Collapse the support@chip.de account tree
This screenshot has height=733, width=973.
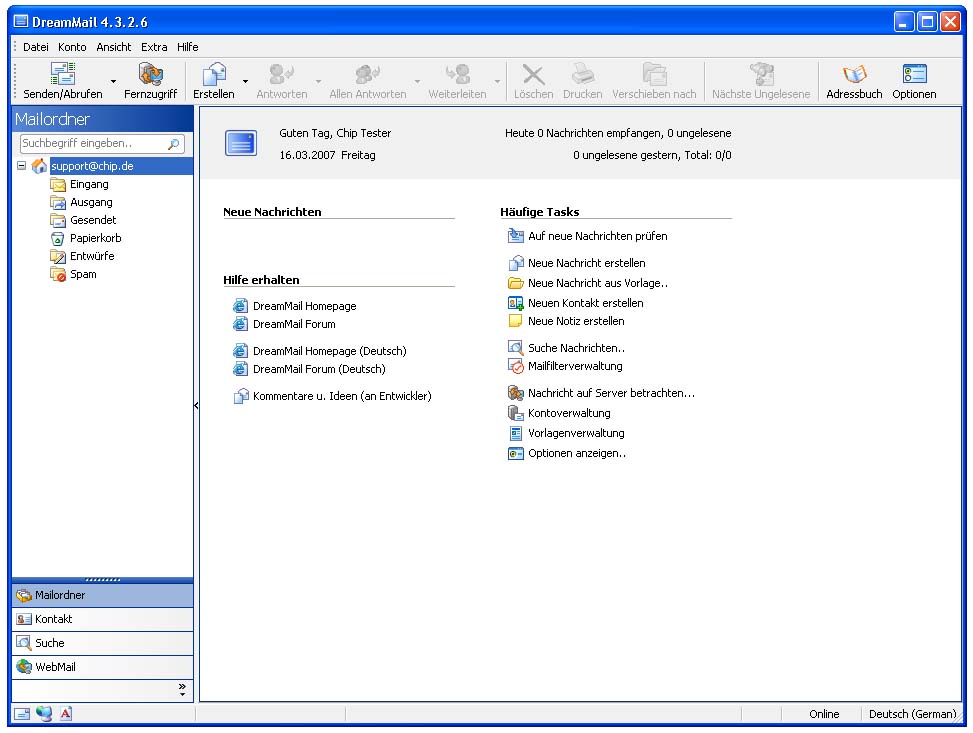[21, 166]
